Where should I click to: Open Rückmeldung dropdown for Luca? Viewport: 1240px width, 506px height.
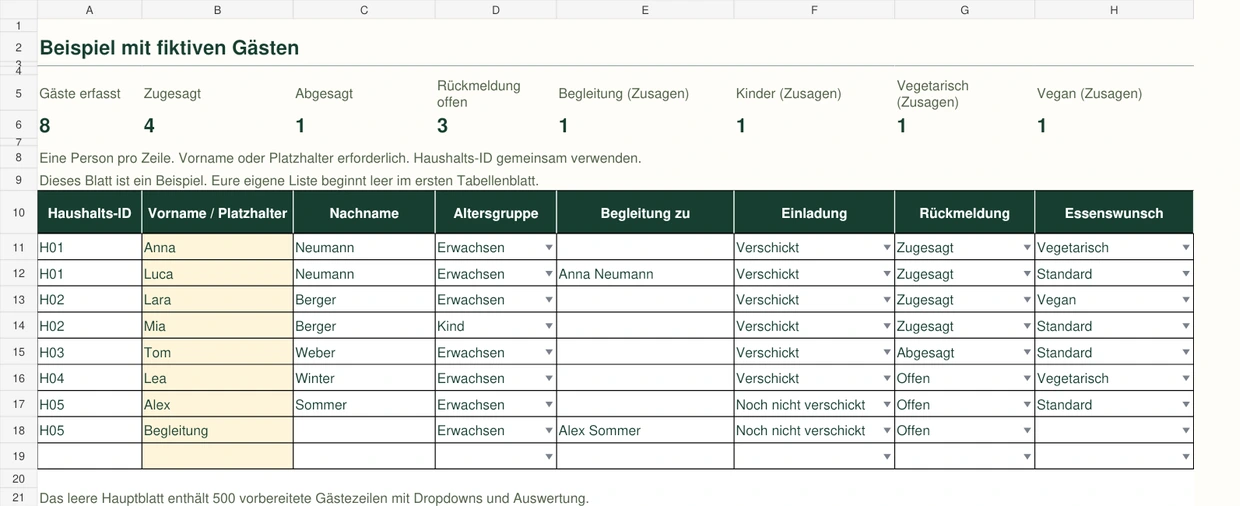(x=1026, y=274)
